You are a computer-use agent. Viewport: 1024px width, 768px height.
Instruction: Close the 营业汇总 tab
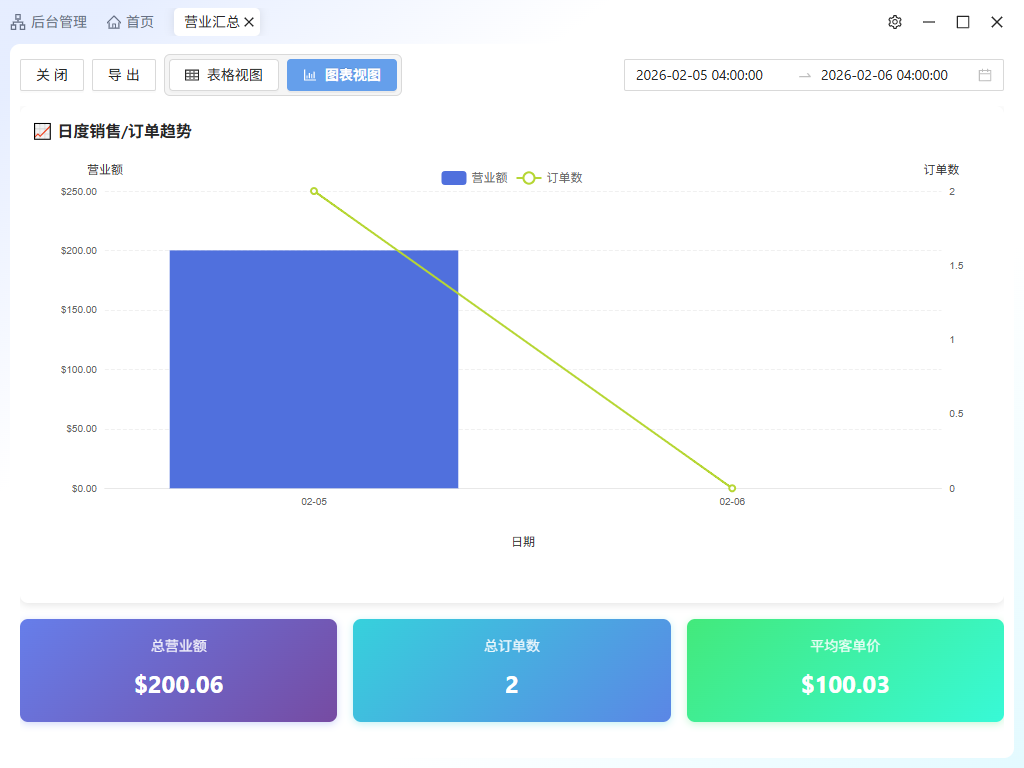pos(249,22)
